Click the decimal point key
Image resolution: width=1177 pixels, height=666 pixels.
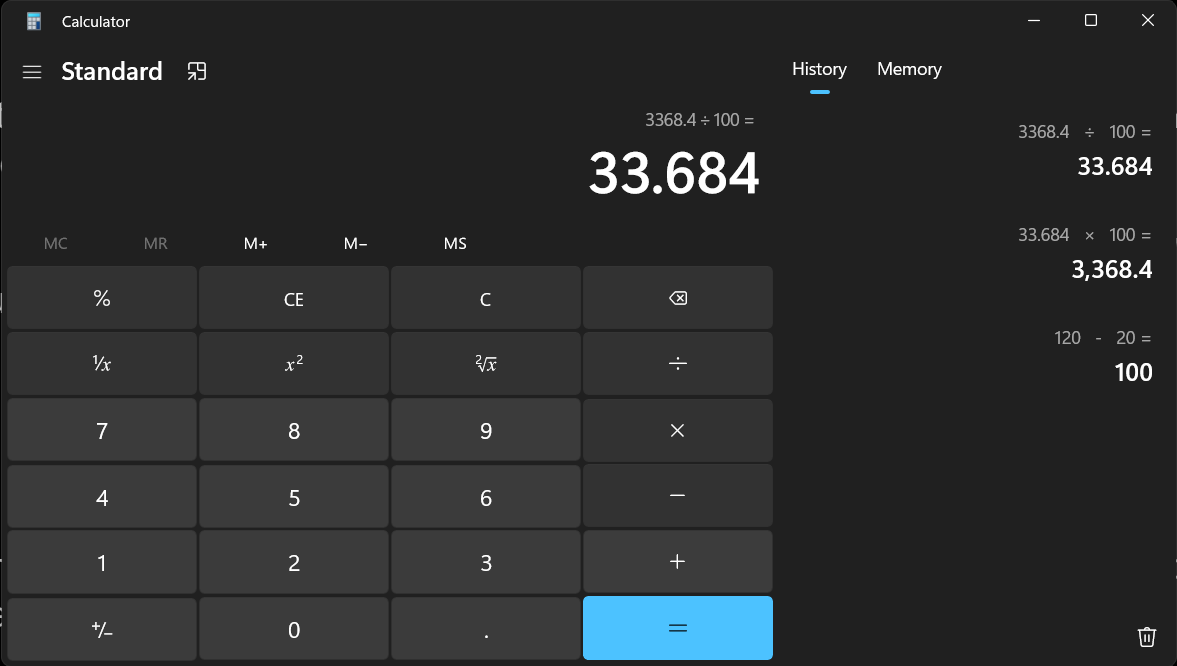pos(486,629)
